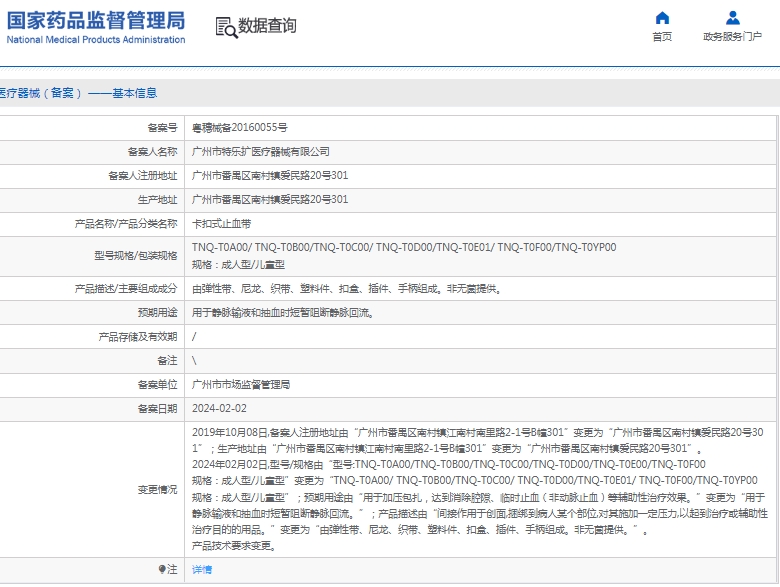
Task: Click the model line starting TNQ-T0A00
Action: point(404,247)
